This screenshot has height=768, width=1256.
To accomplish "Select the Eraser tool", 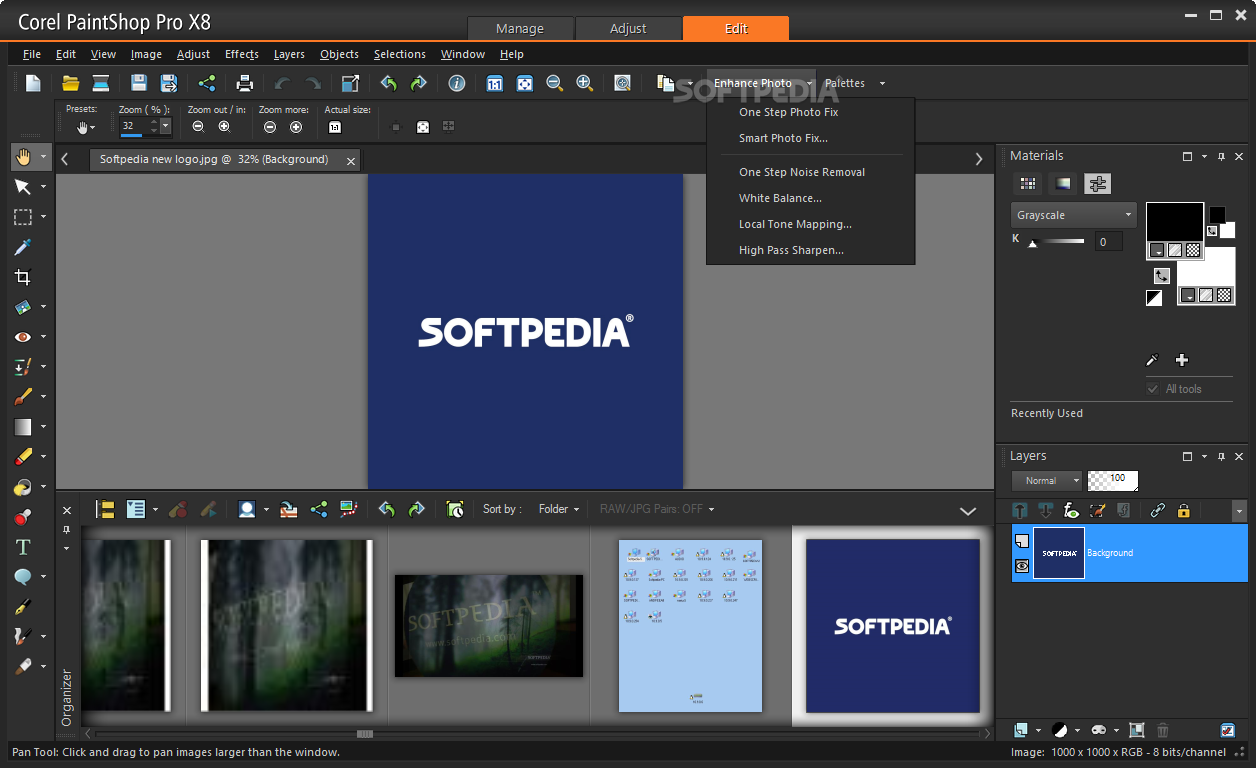I will 22,457.
